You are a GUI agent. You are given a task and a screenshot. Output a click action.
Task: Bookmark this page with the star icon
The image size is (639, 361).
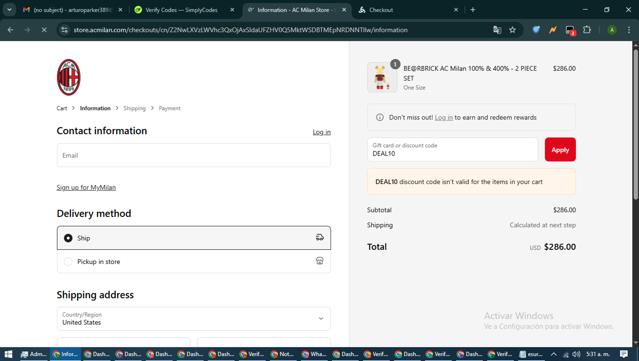pyautogui.click(x=512, y=30)
